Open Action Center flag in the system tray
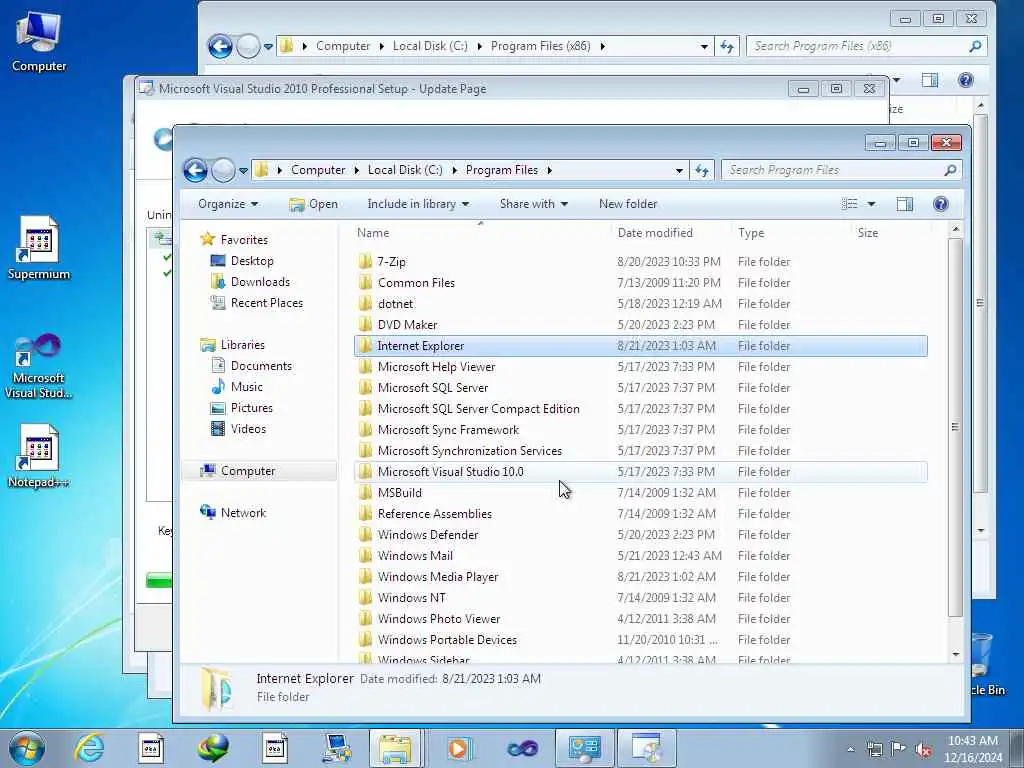 click(899, 749)
